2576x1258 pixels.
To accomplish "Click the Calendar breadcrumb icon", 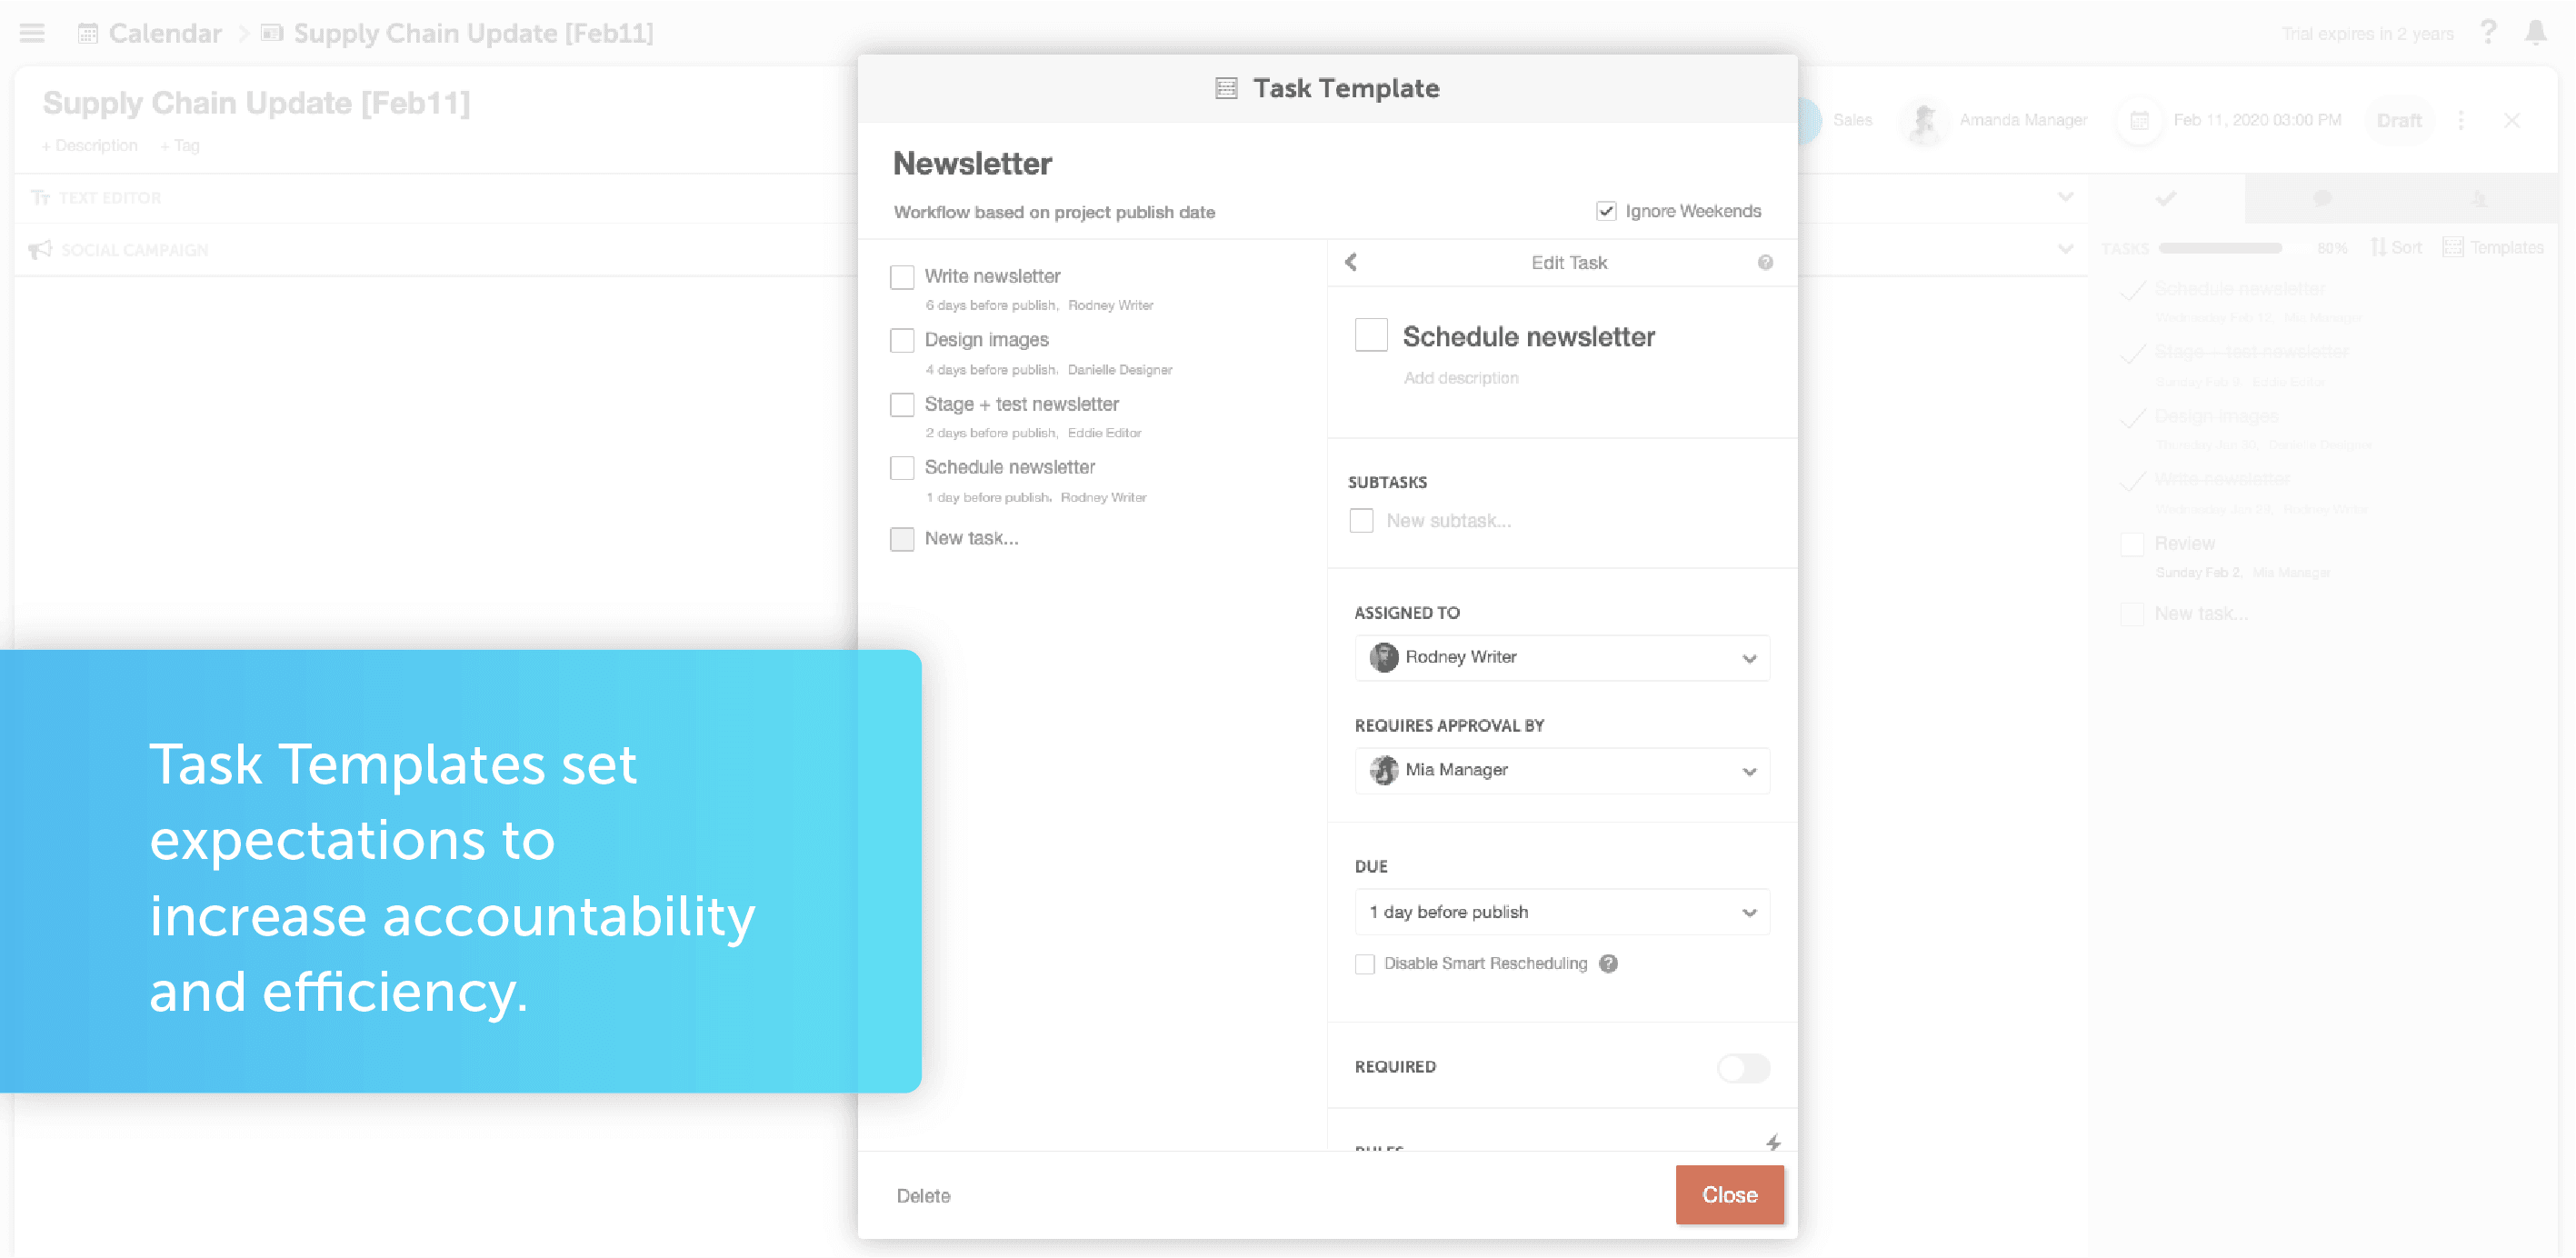I will pyautogui.click(x=84, y=31).
